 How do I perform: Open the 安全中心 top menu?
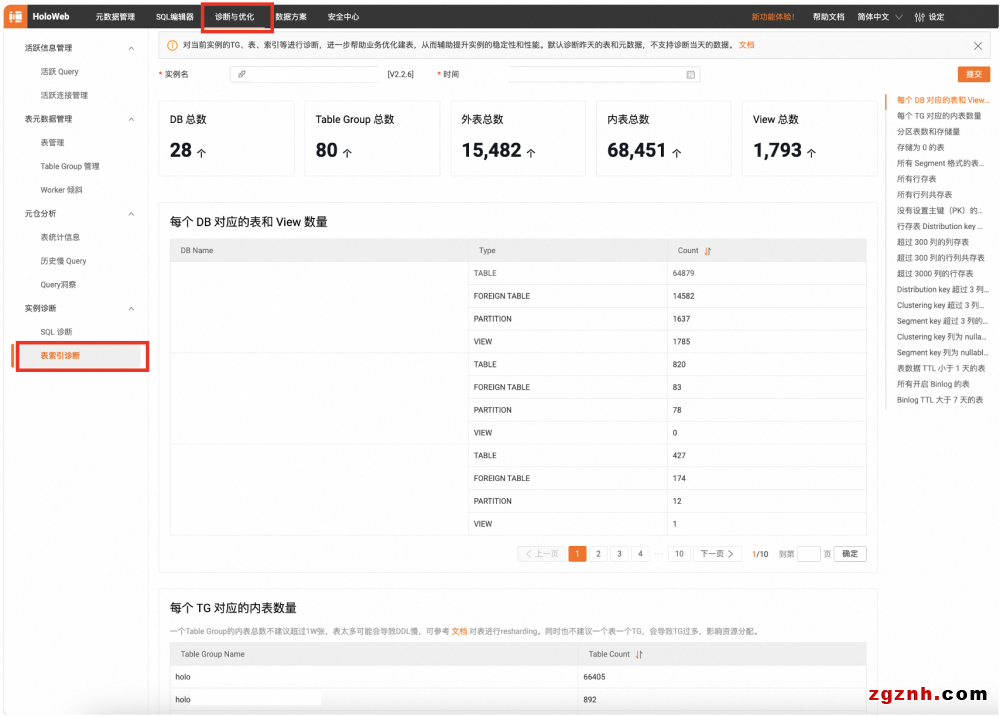[x=343, y=17]
